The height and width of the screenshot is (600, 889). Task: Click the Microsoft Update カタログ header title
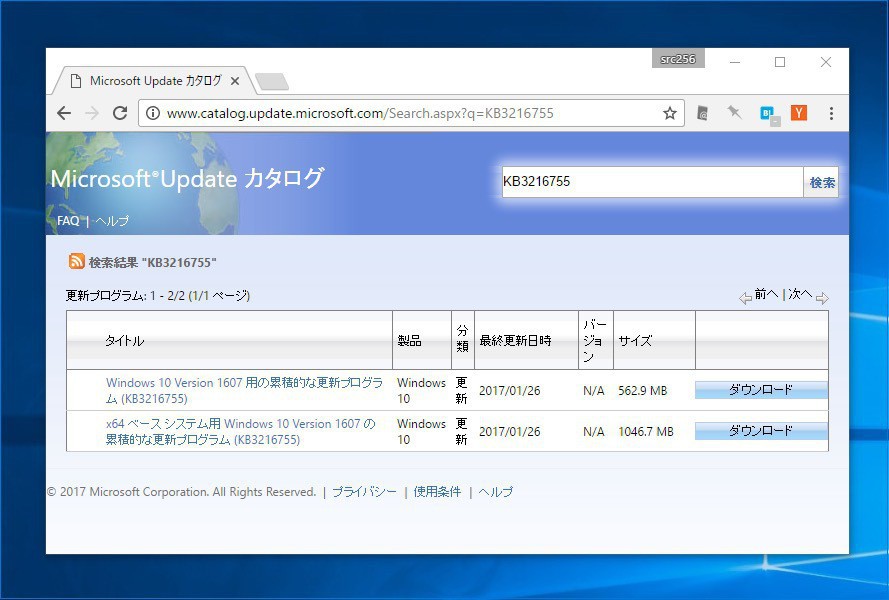pyautogui.click(x=187, y=178)
